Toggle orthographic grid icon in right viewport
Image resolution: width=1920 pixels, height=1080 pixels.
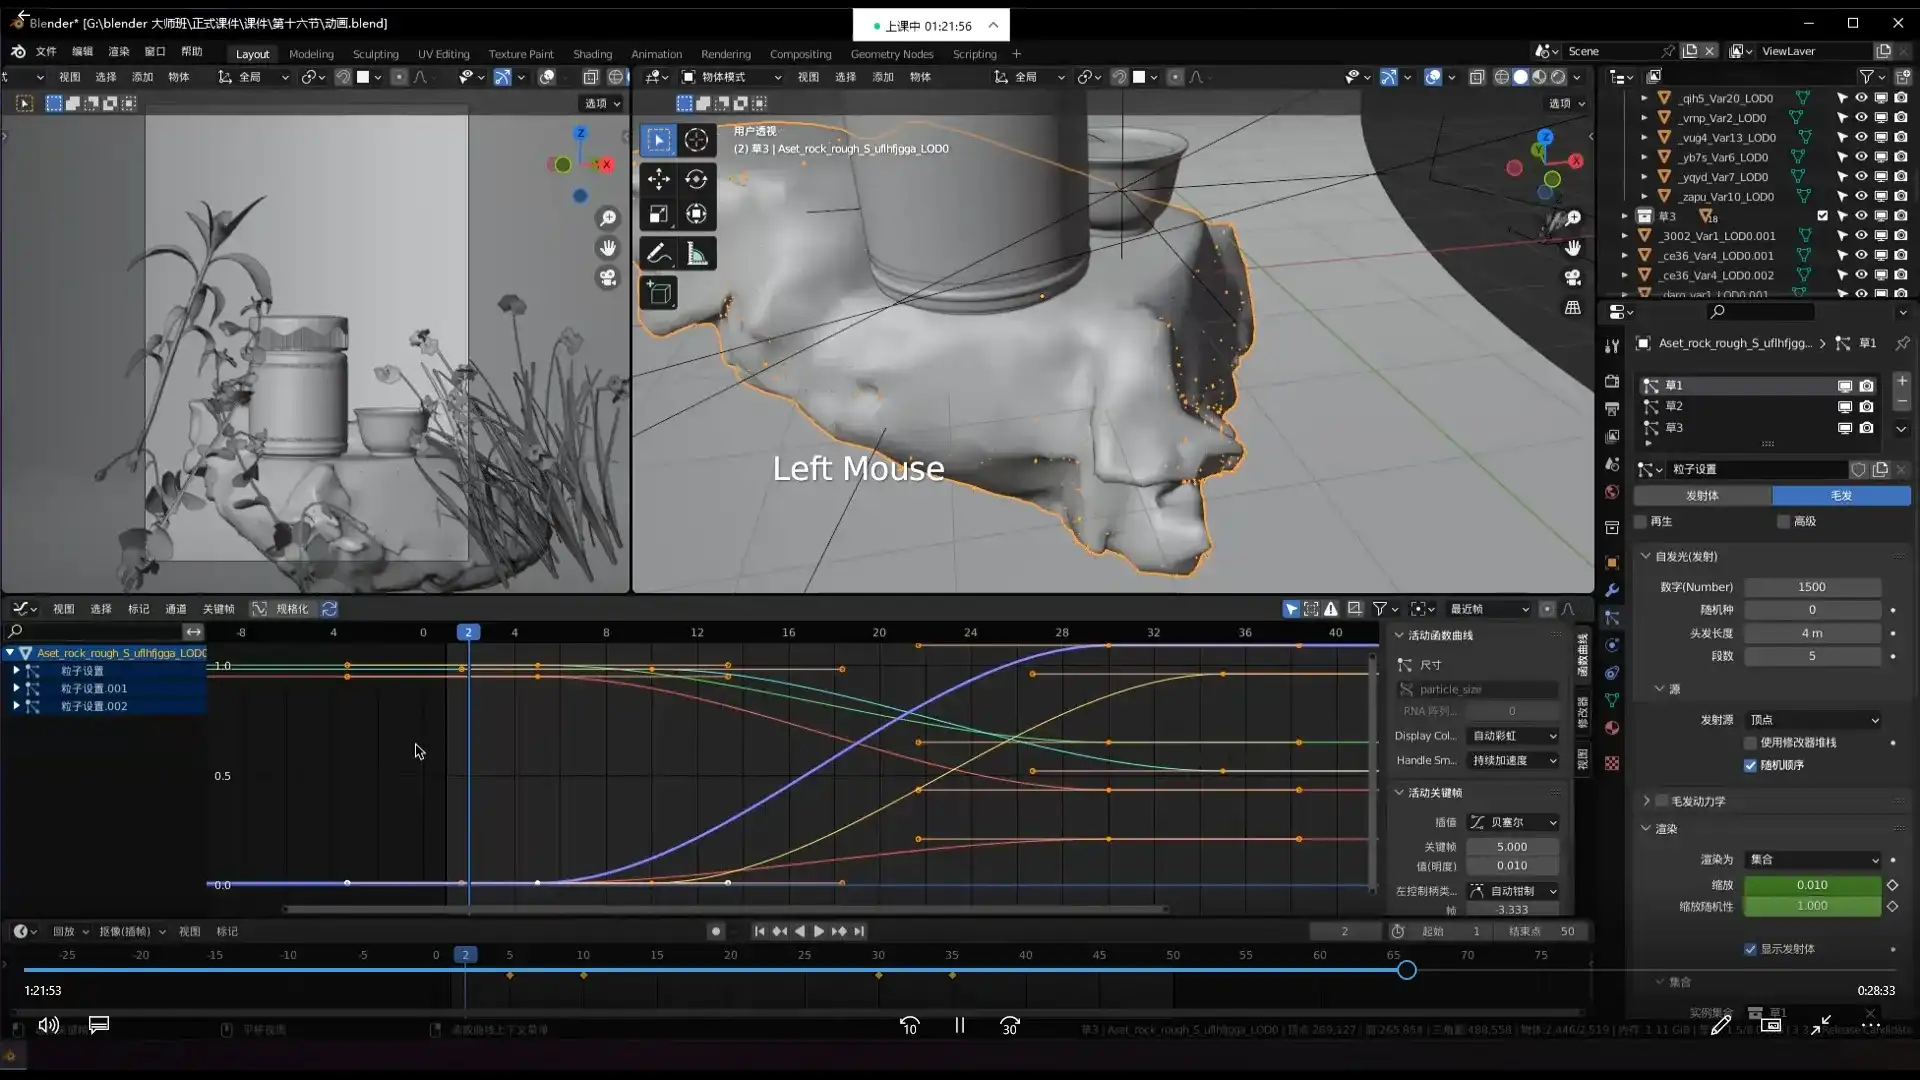click(1573, 308)
